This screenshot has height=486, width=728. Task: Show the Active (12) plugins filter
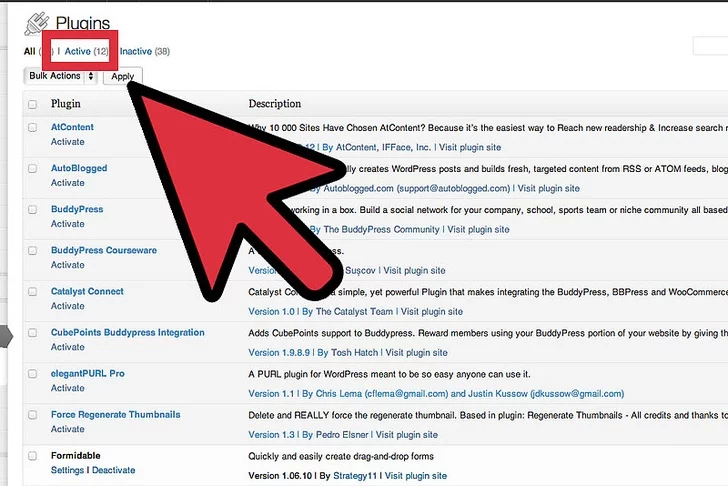tap(86, 51)
